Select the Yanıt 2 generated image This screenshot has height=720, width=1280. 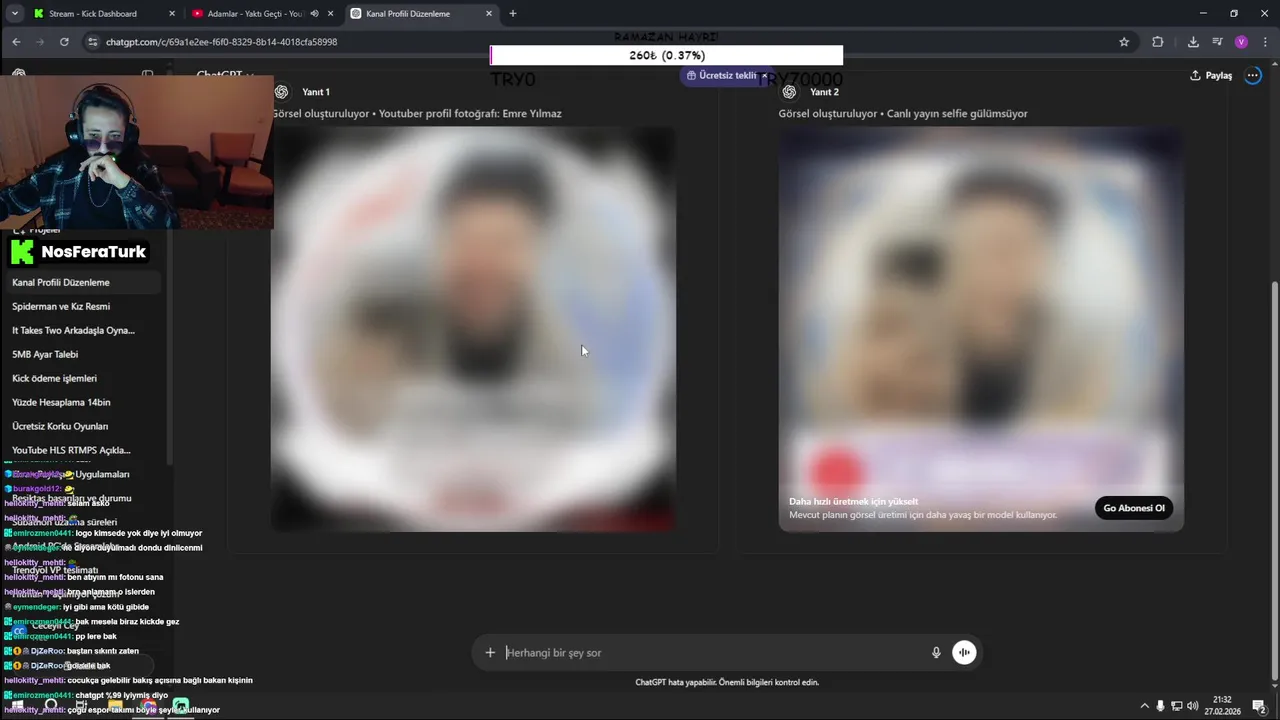tap(981, 329)
